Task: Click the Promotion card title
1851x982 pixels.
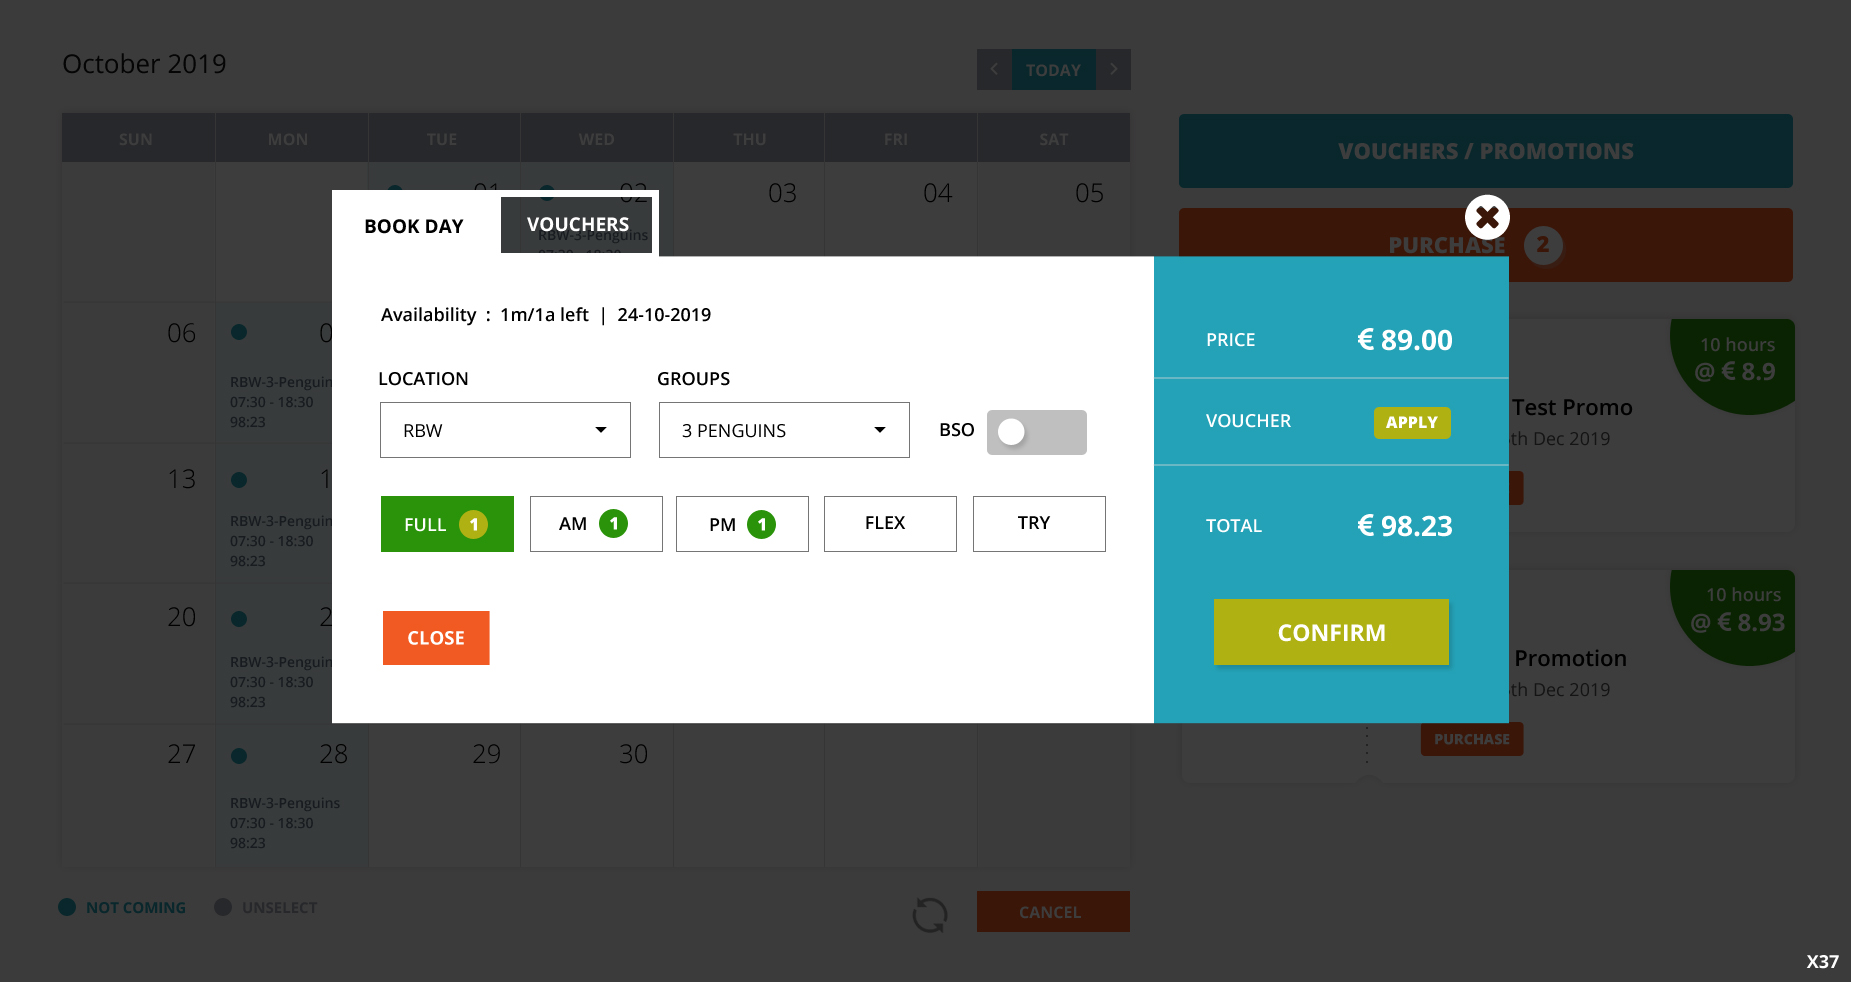Action: click(x=1570, y=659)
